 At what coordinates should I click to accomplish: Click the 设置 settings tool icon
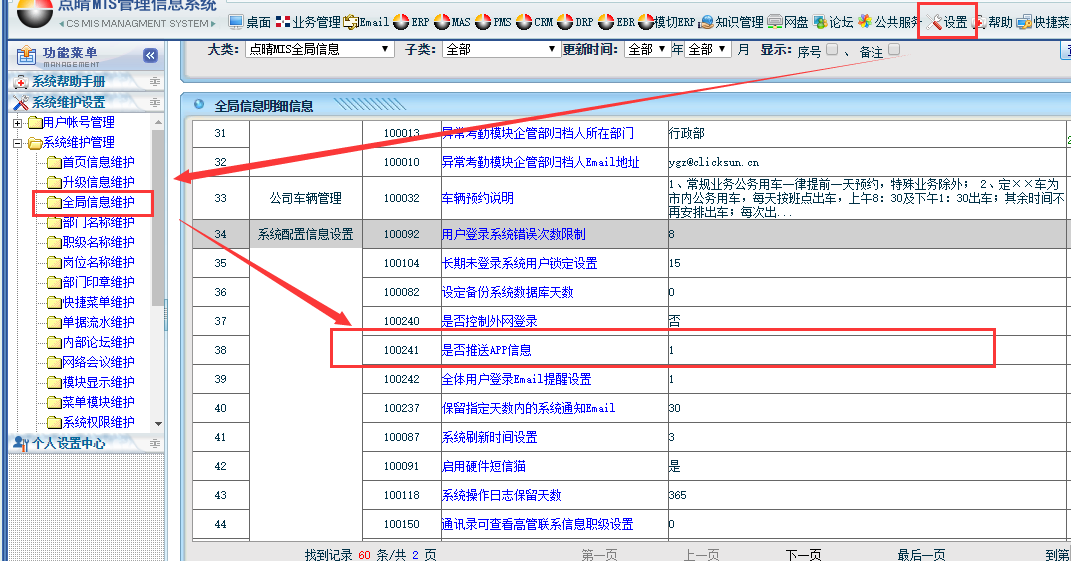pos(936,22)
